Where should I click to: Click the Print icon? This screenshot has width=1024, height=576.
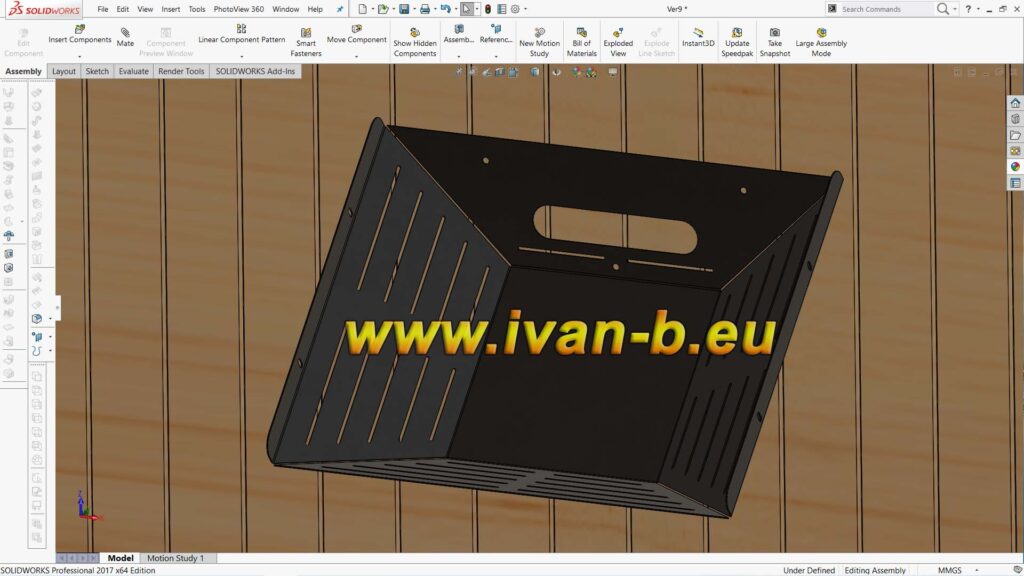click(x=424, y=9)
